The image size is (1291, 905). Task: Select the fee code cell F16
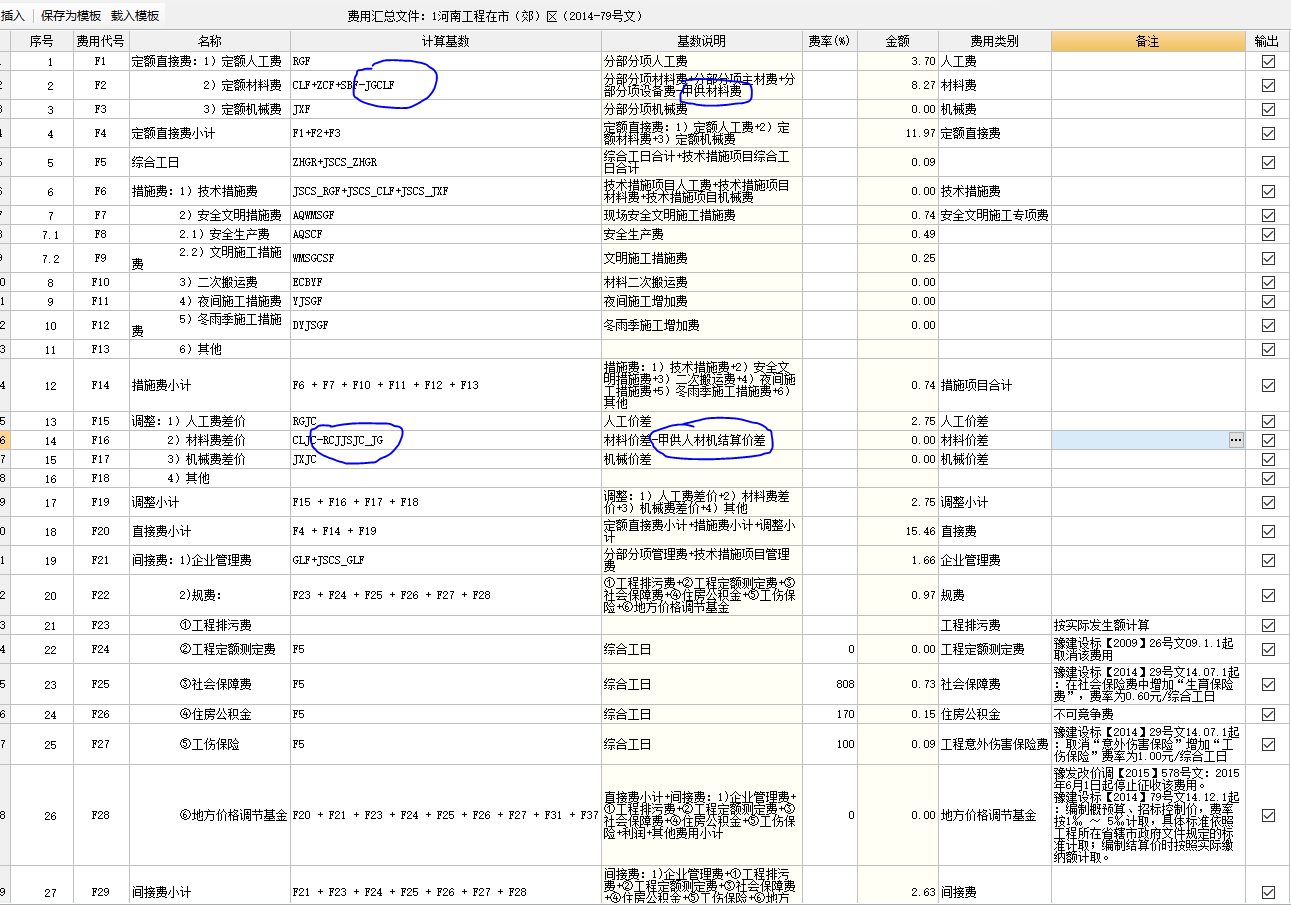point(101,440)
